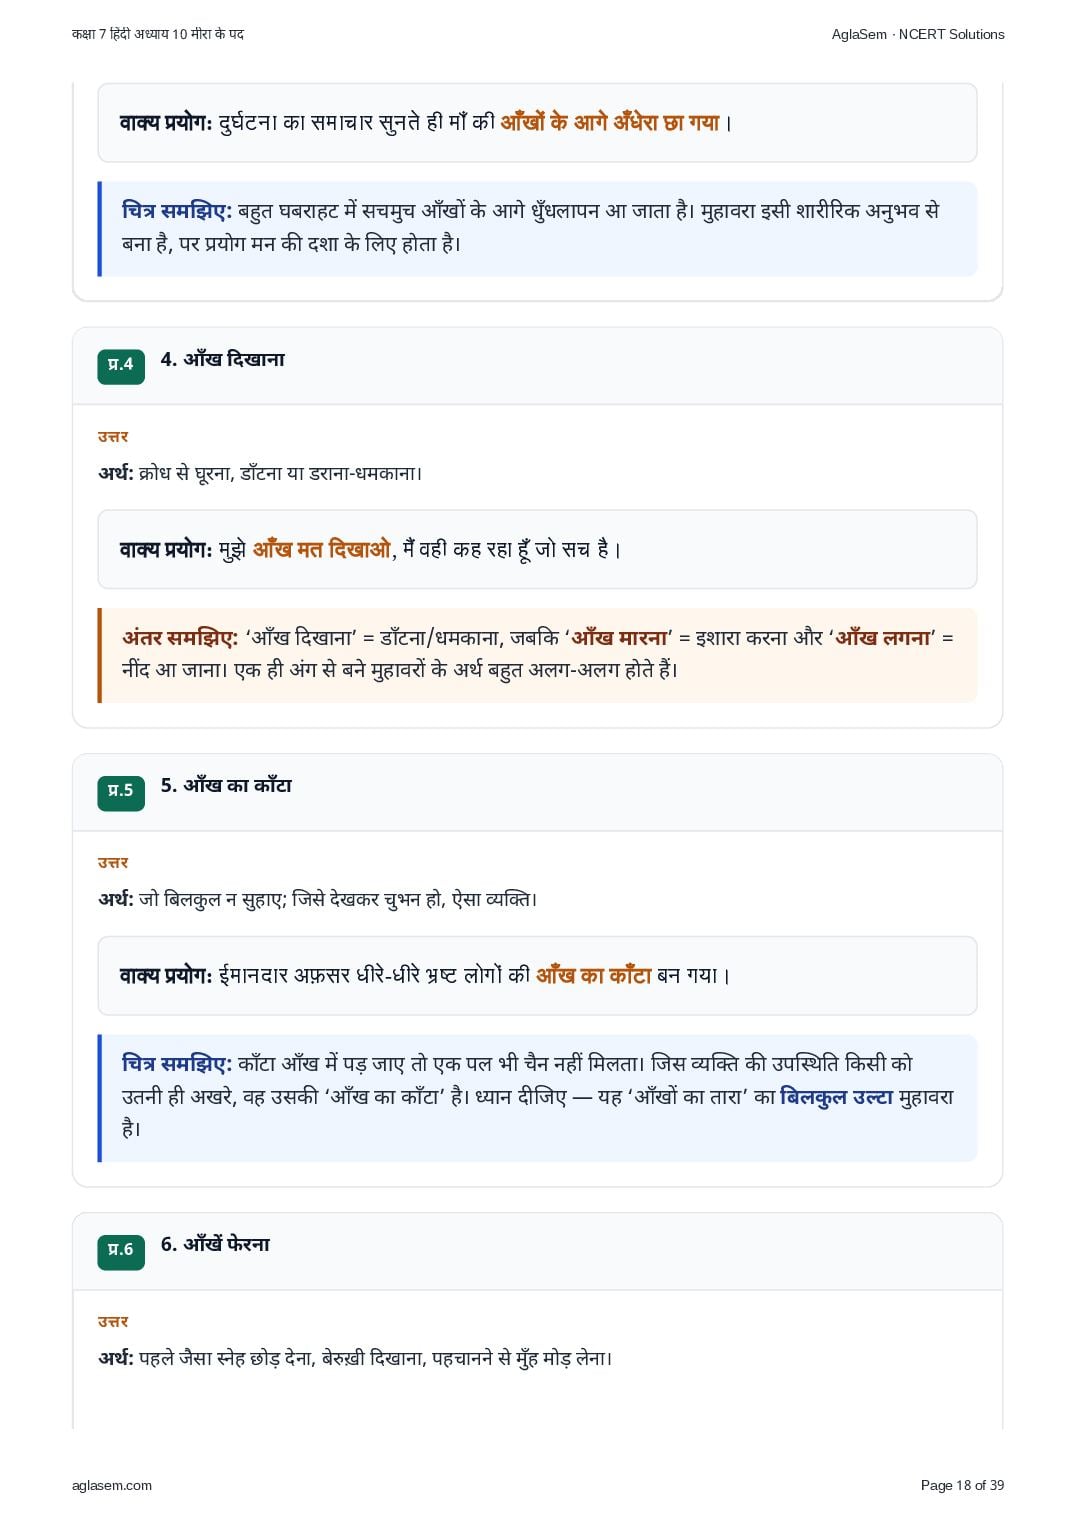Image resolution: width=1076 pixels, height=1522 pixels.
Task: Click the bold blue phrase 'बिलकुल उल्टा'
Action: pos(836,1097)
